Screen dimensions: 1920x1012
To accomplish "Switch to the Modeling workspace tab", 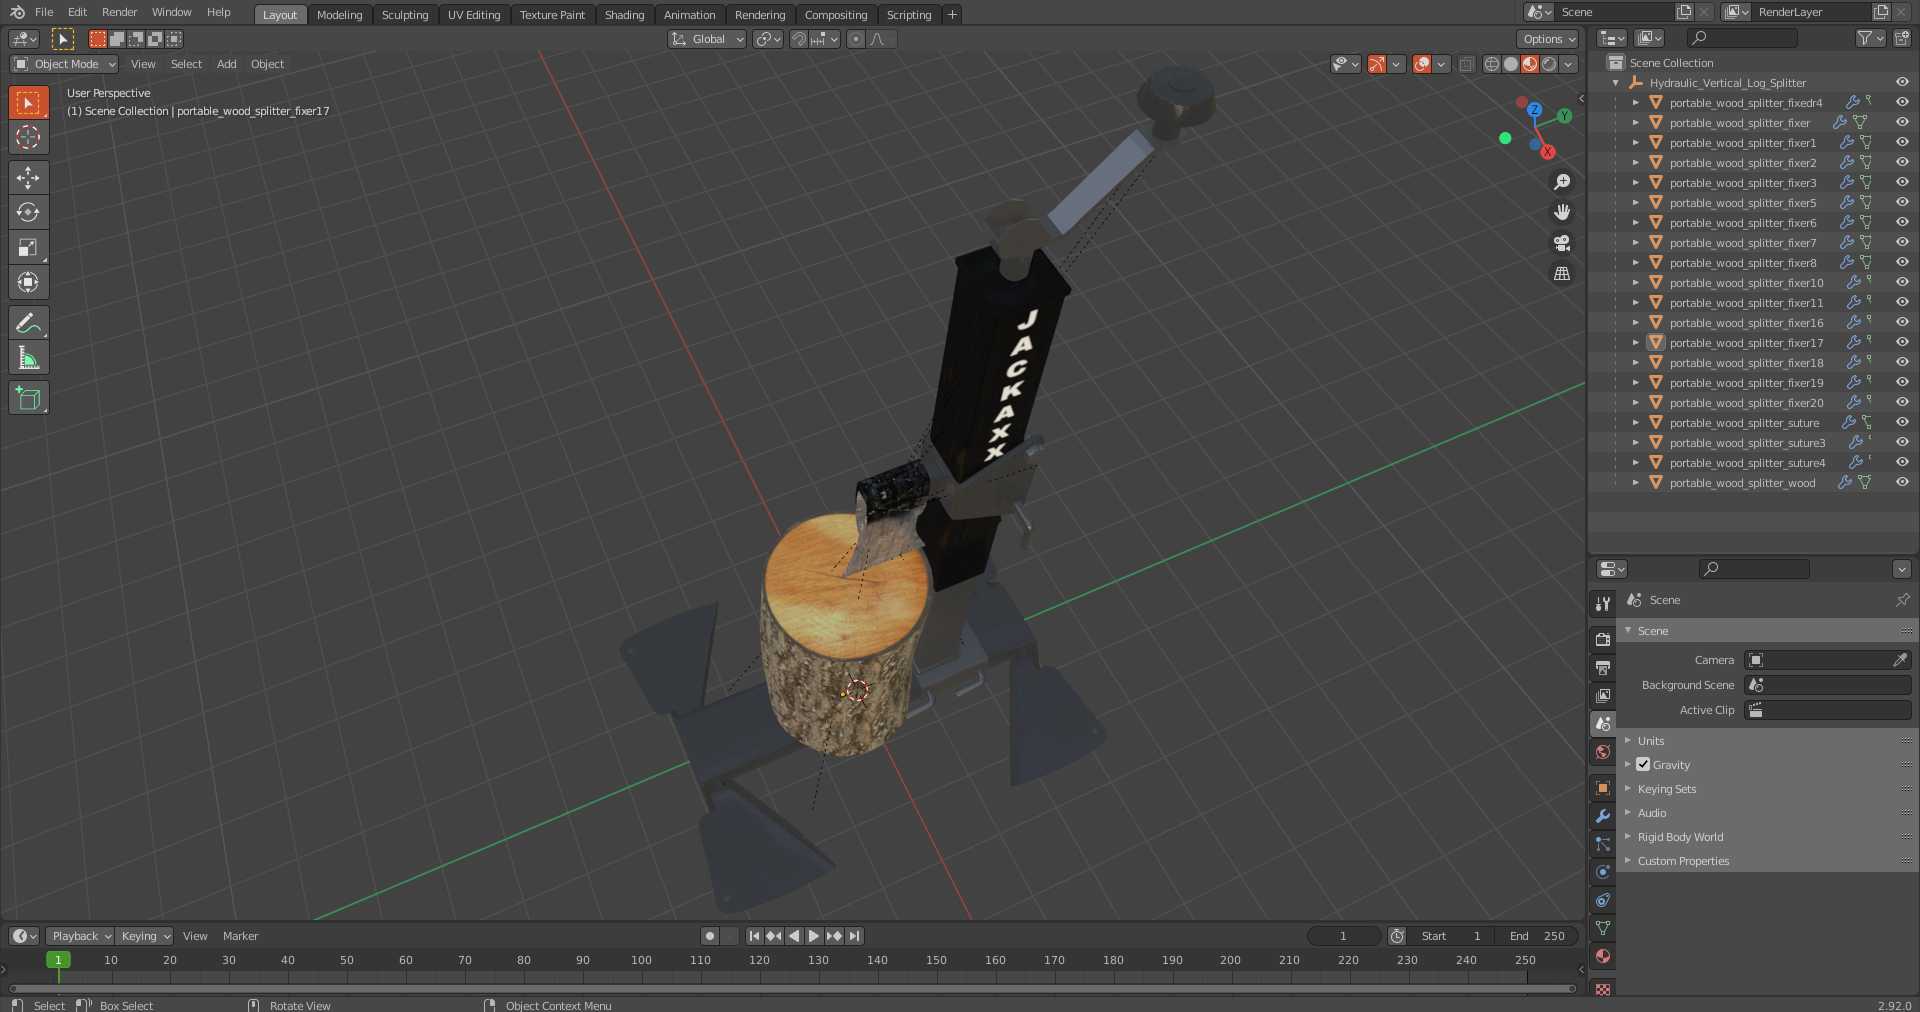I will tap(339, 15).
